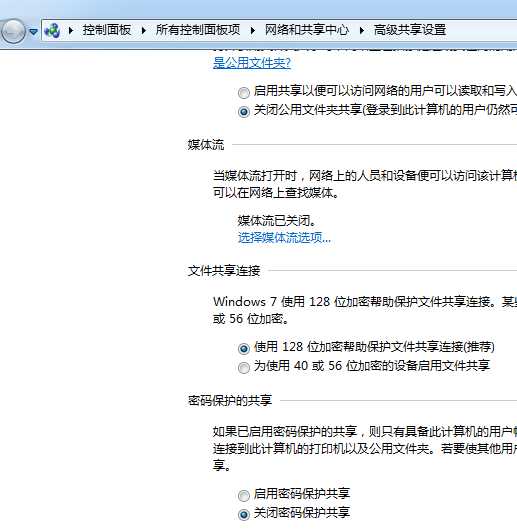This screenshot has width=517, height=532.
Task: Open the 是公用文件夹? help link
Action: [x=252, y=63]
